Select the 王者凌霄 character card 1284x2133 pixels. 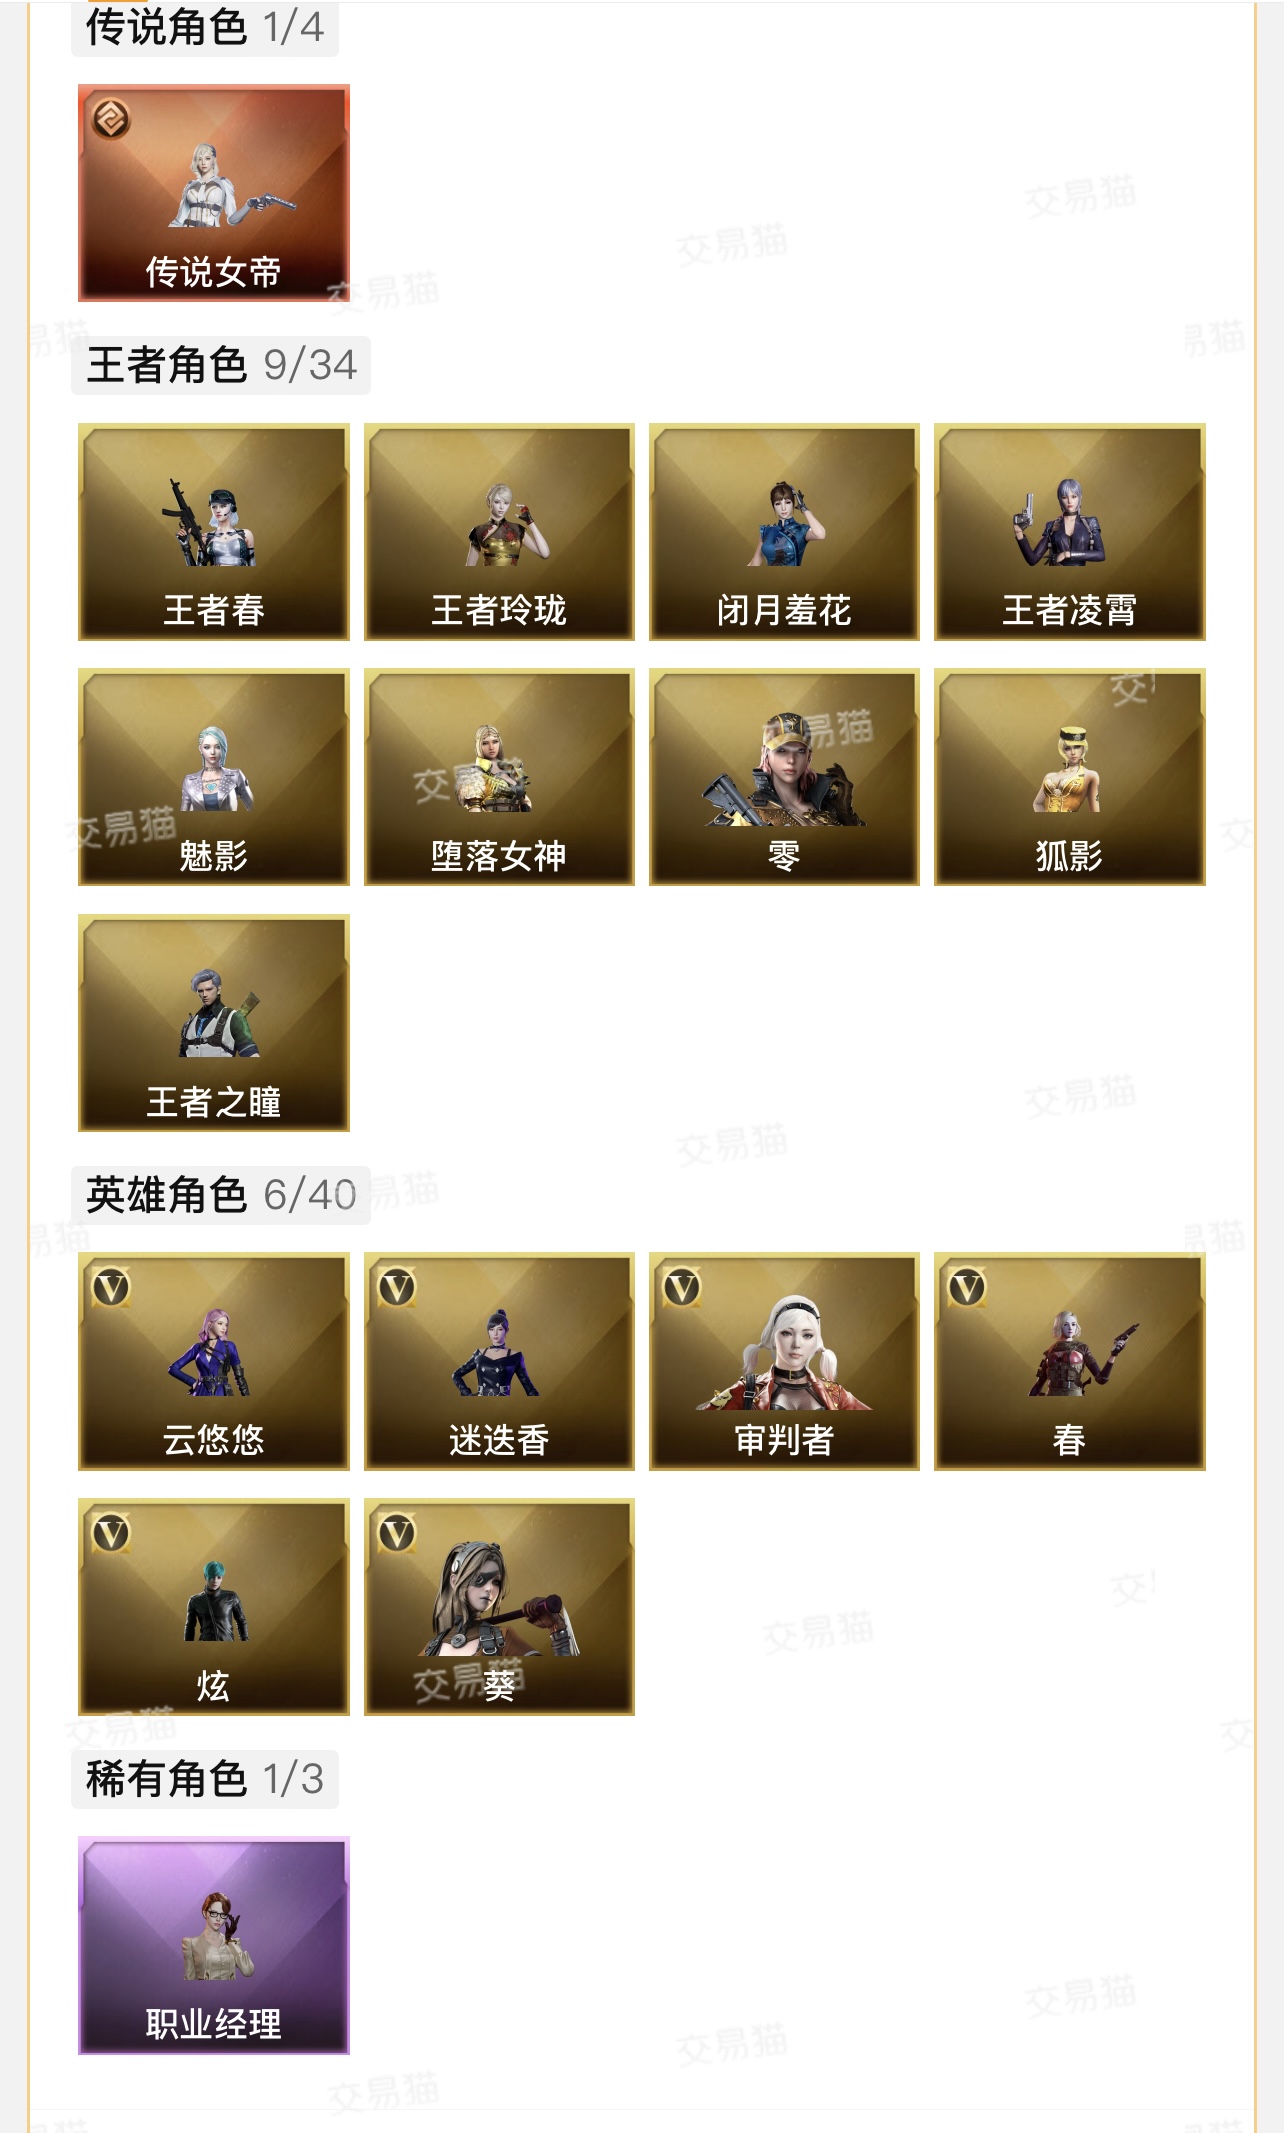[x=1070, y=532]
